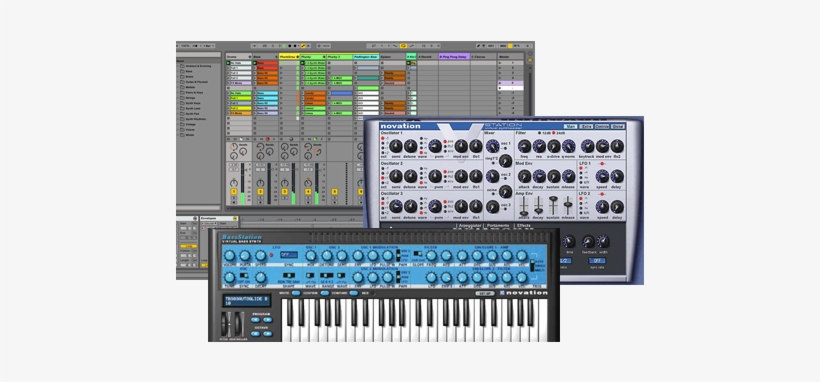Click LFO 2 delay knob
Image resolution: width=820 pixels, height=382 pixels.
pyautogui.click(x=617, y=207)
